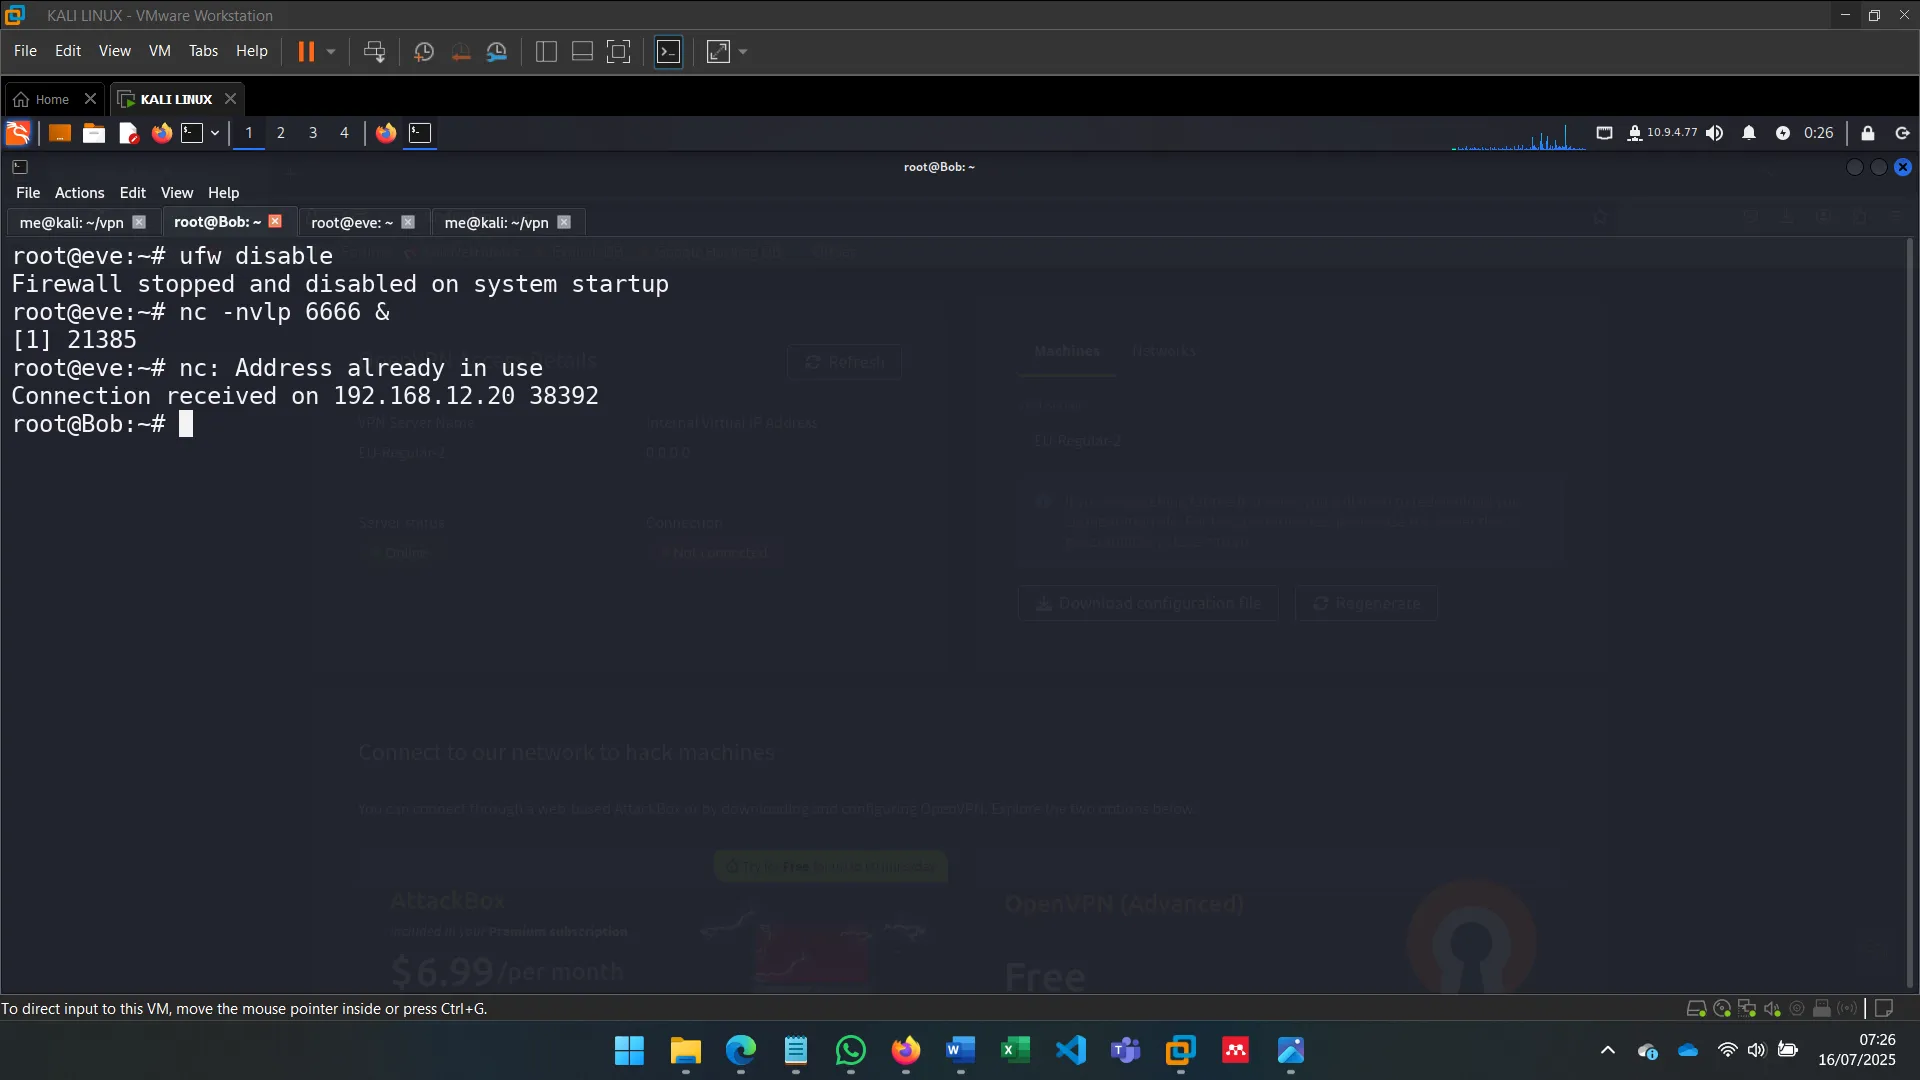Open the VM menu in VMware
The image size is (1920, 1080).
pyautogui.click(x=159, y=50)
